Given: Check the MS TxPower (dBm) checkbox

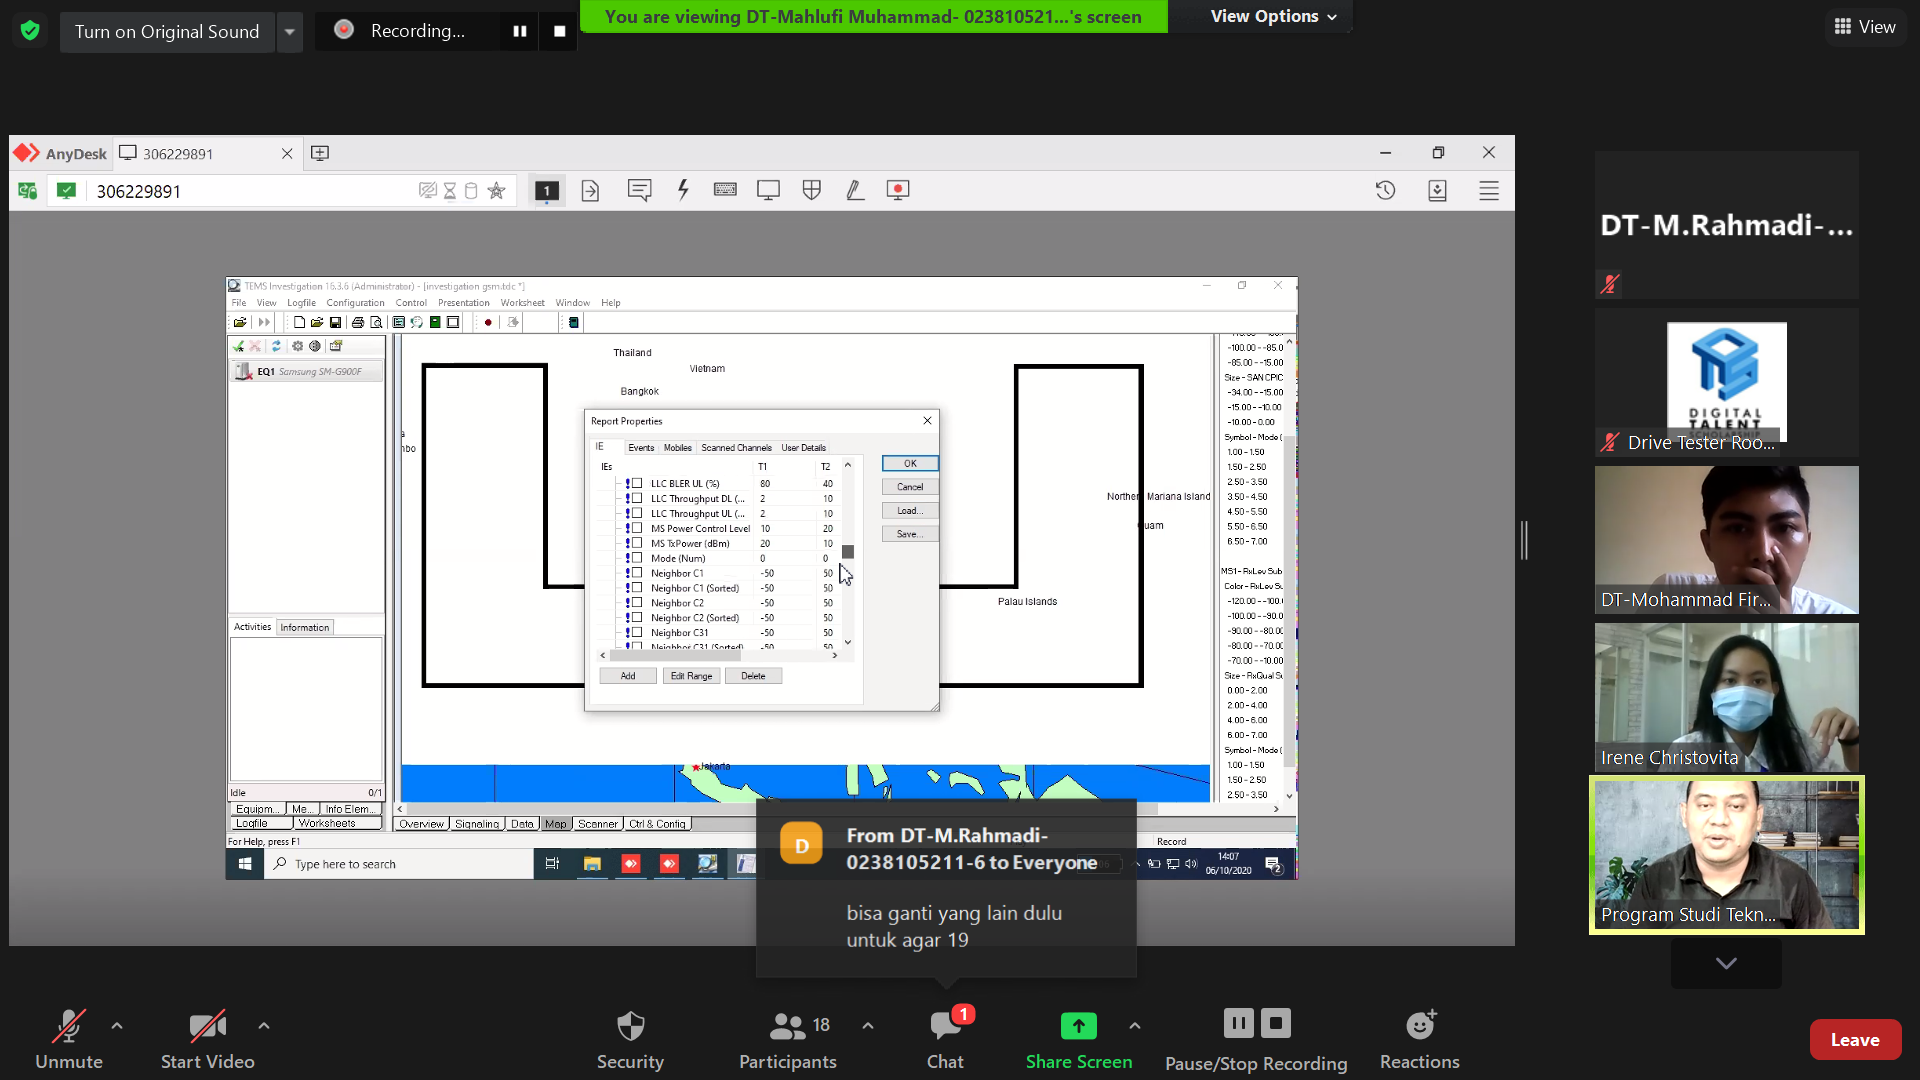Looking at the screenshot, I should click(x=637, y=543).
